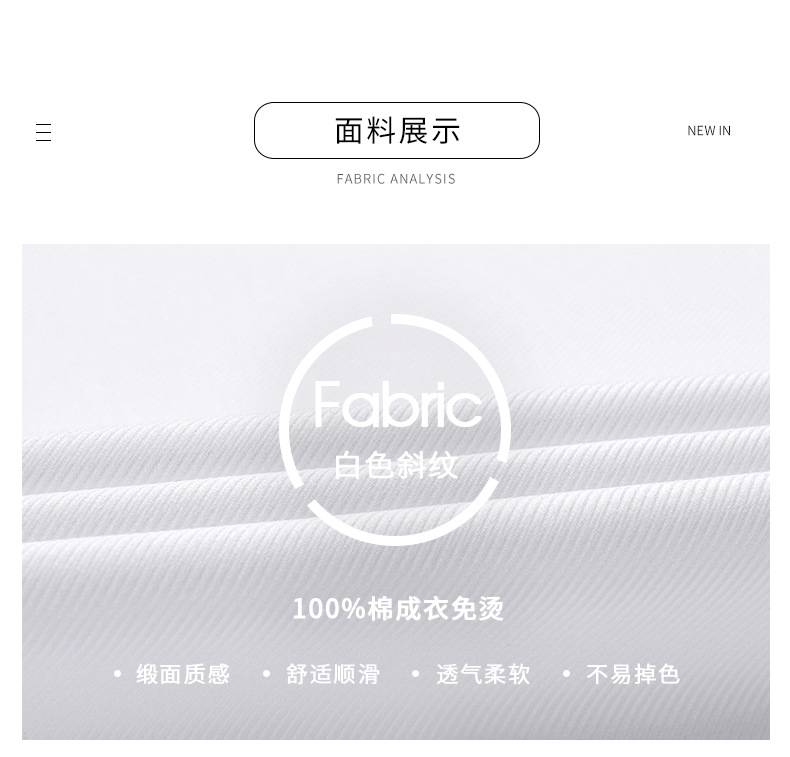Choose the 透气柔软 feature text
The width and height of the screenshot is (790, 757).
point(483,674)
